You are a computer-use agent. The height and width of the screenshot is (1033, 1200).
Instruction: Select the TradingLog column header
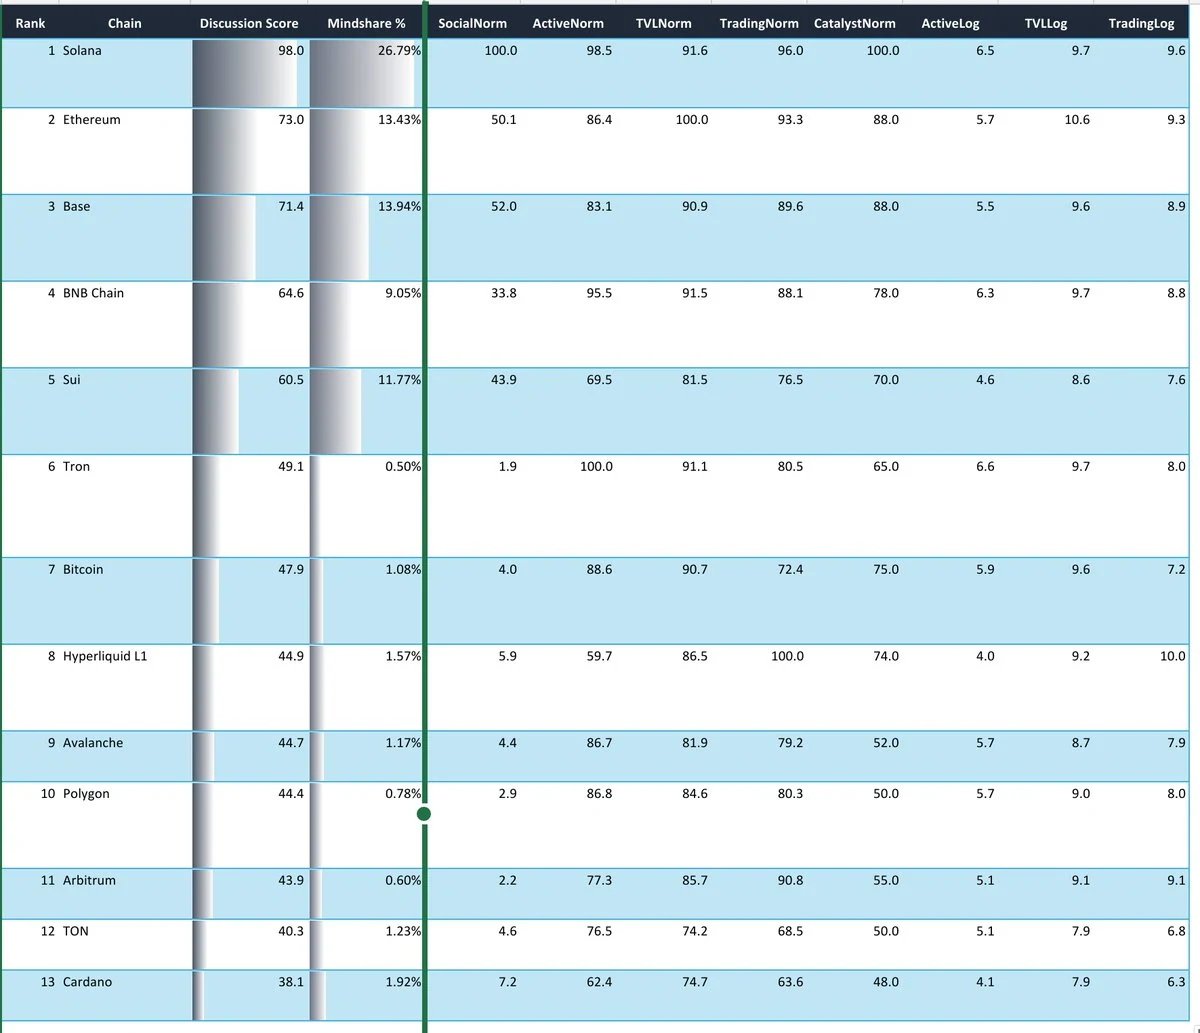(1142, 23)
